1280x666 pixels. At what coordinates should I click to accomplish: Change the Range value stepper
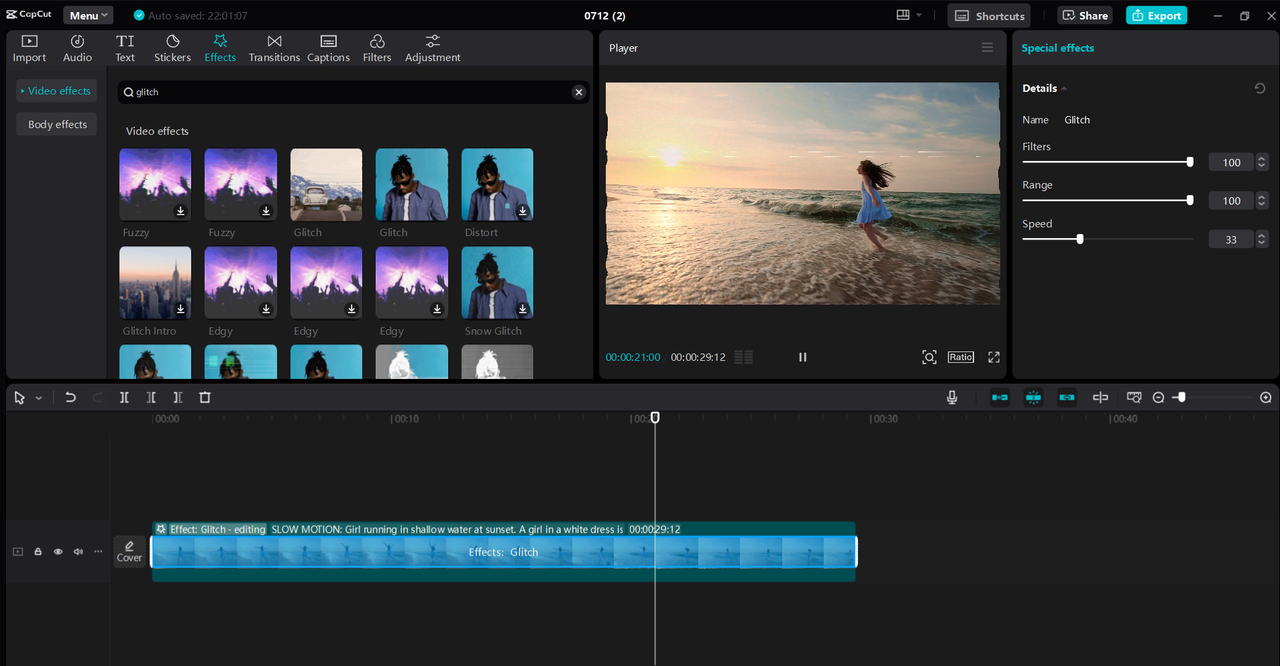pyautogui.click(x=1262, y=200)
